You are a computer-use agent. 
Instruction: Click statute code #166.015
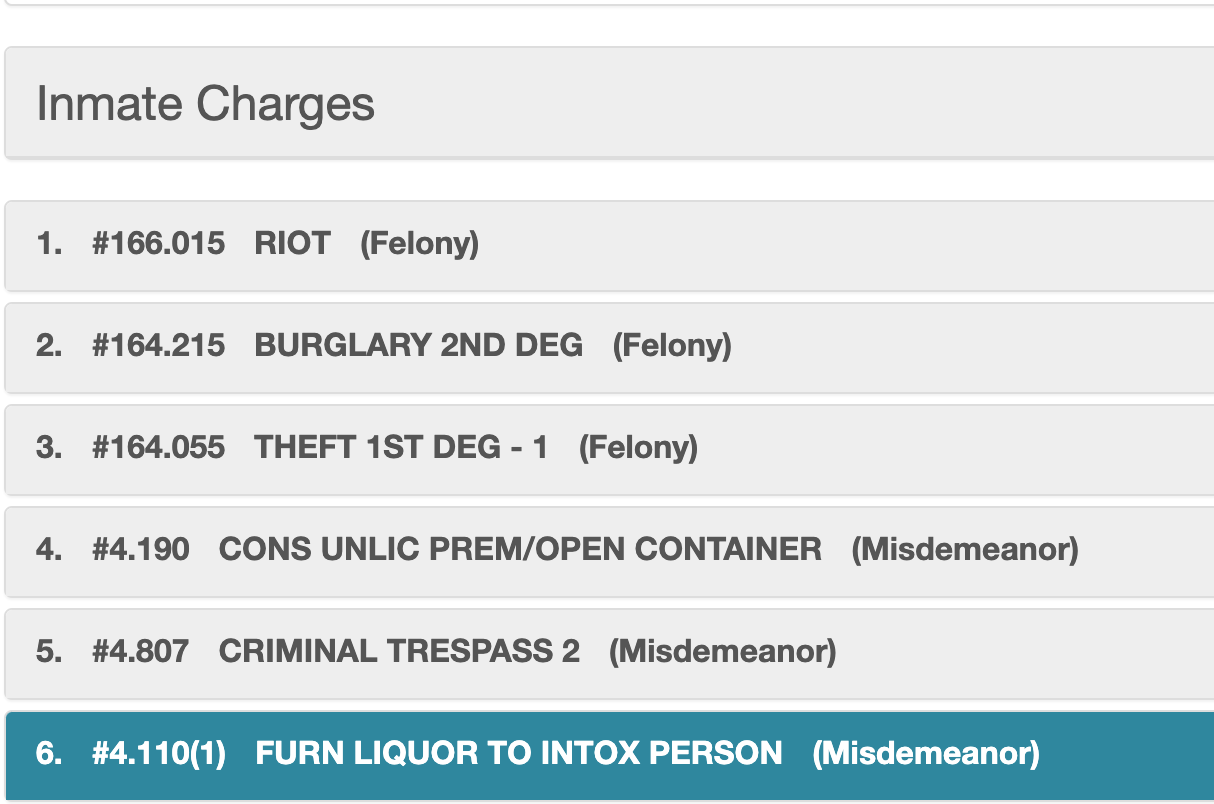pos(158,244)
